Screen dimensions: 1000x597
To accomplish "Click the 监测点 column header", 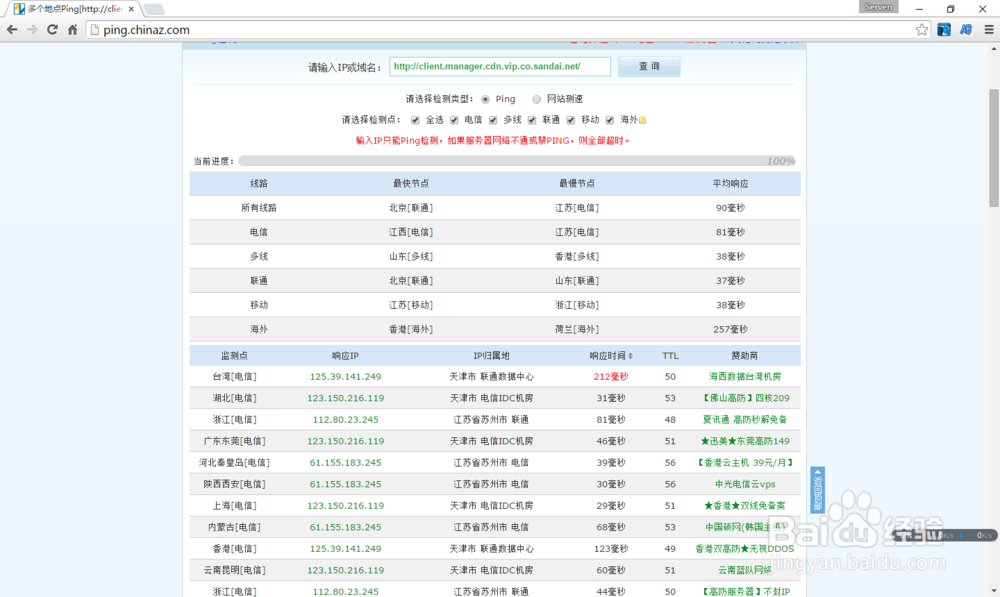I will click(x=234, y=356).
